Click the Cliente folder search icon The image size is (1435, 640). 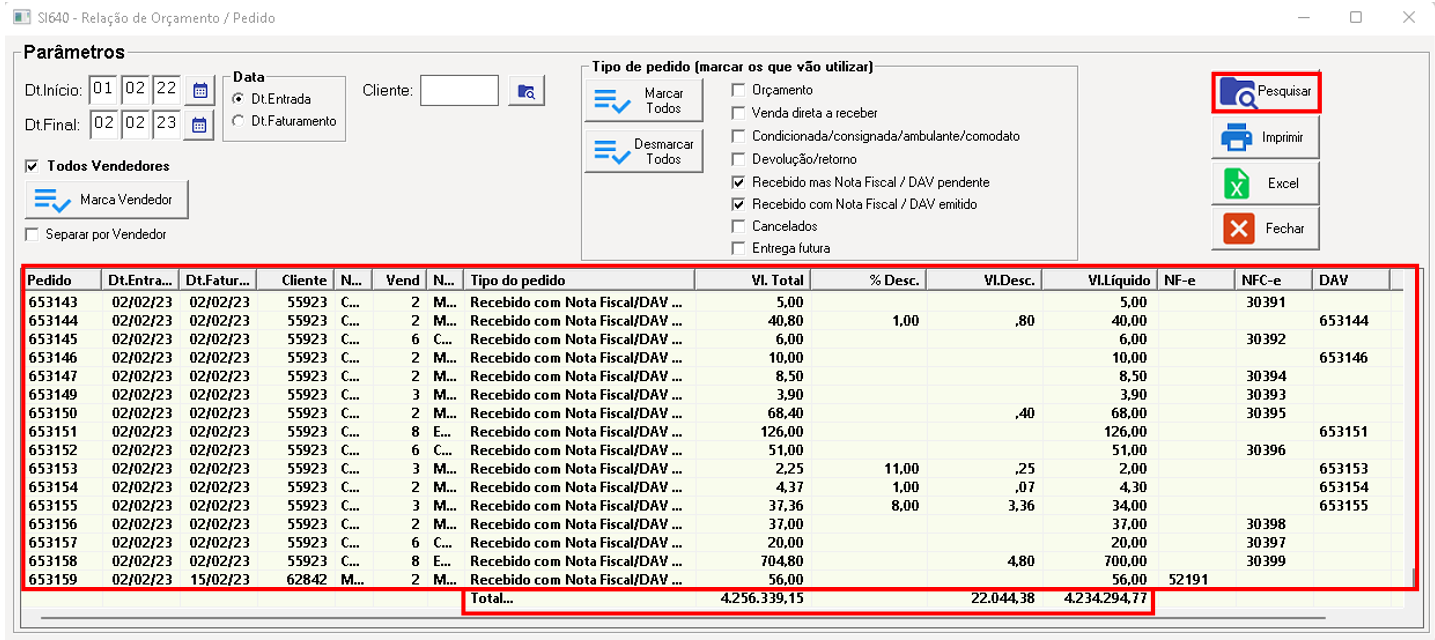(x=526, y=91)
